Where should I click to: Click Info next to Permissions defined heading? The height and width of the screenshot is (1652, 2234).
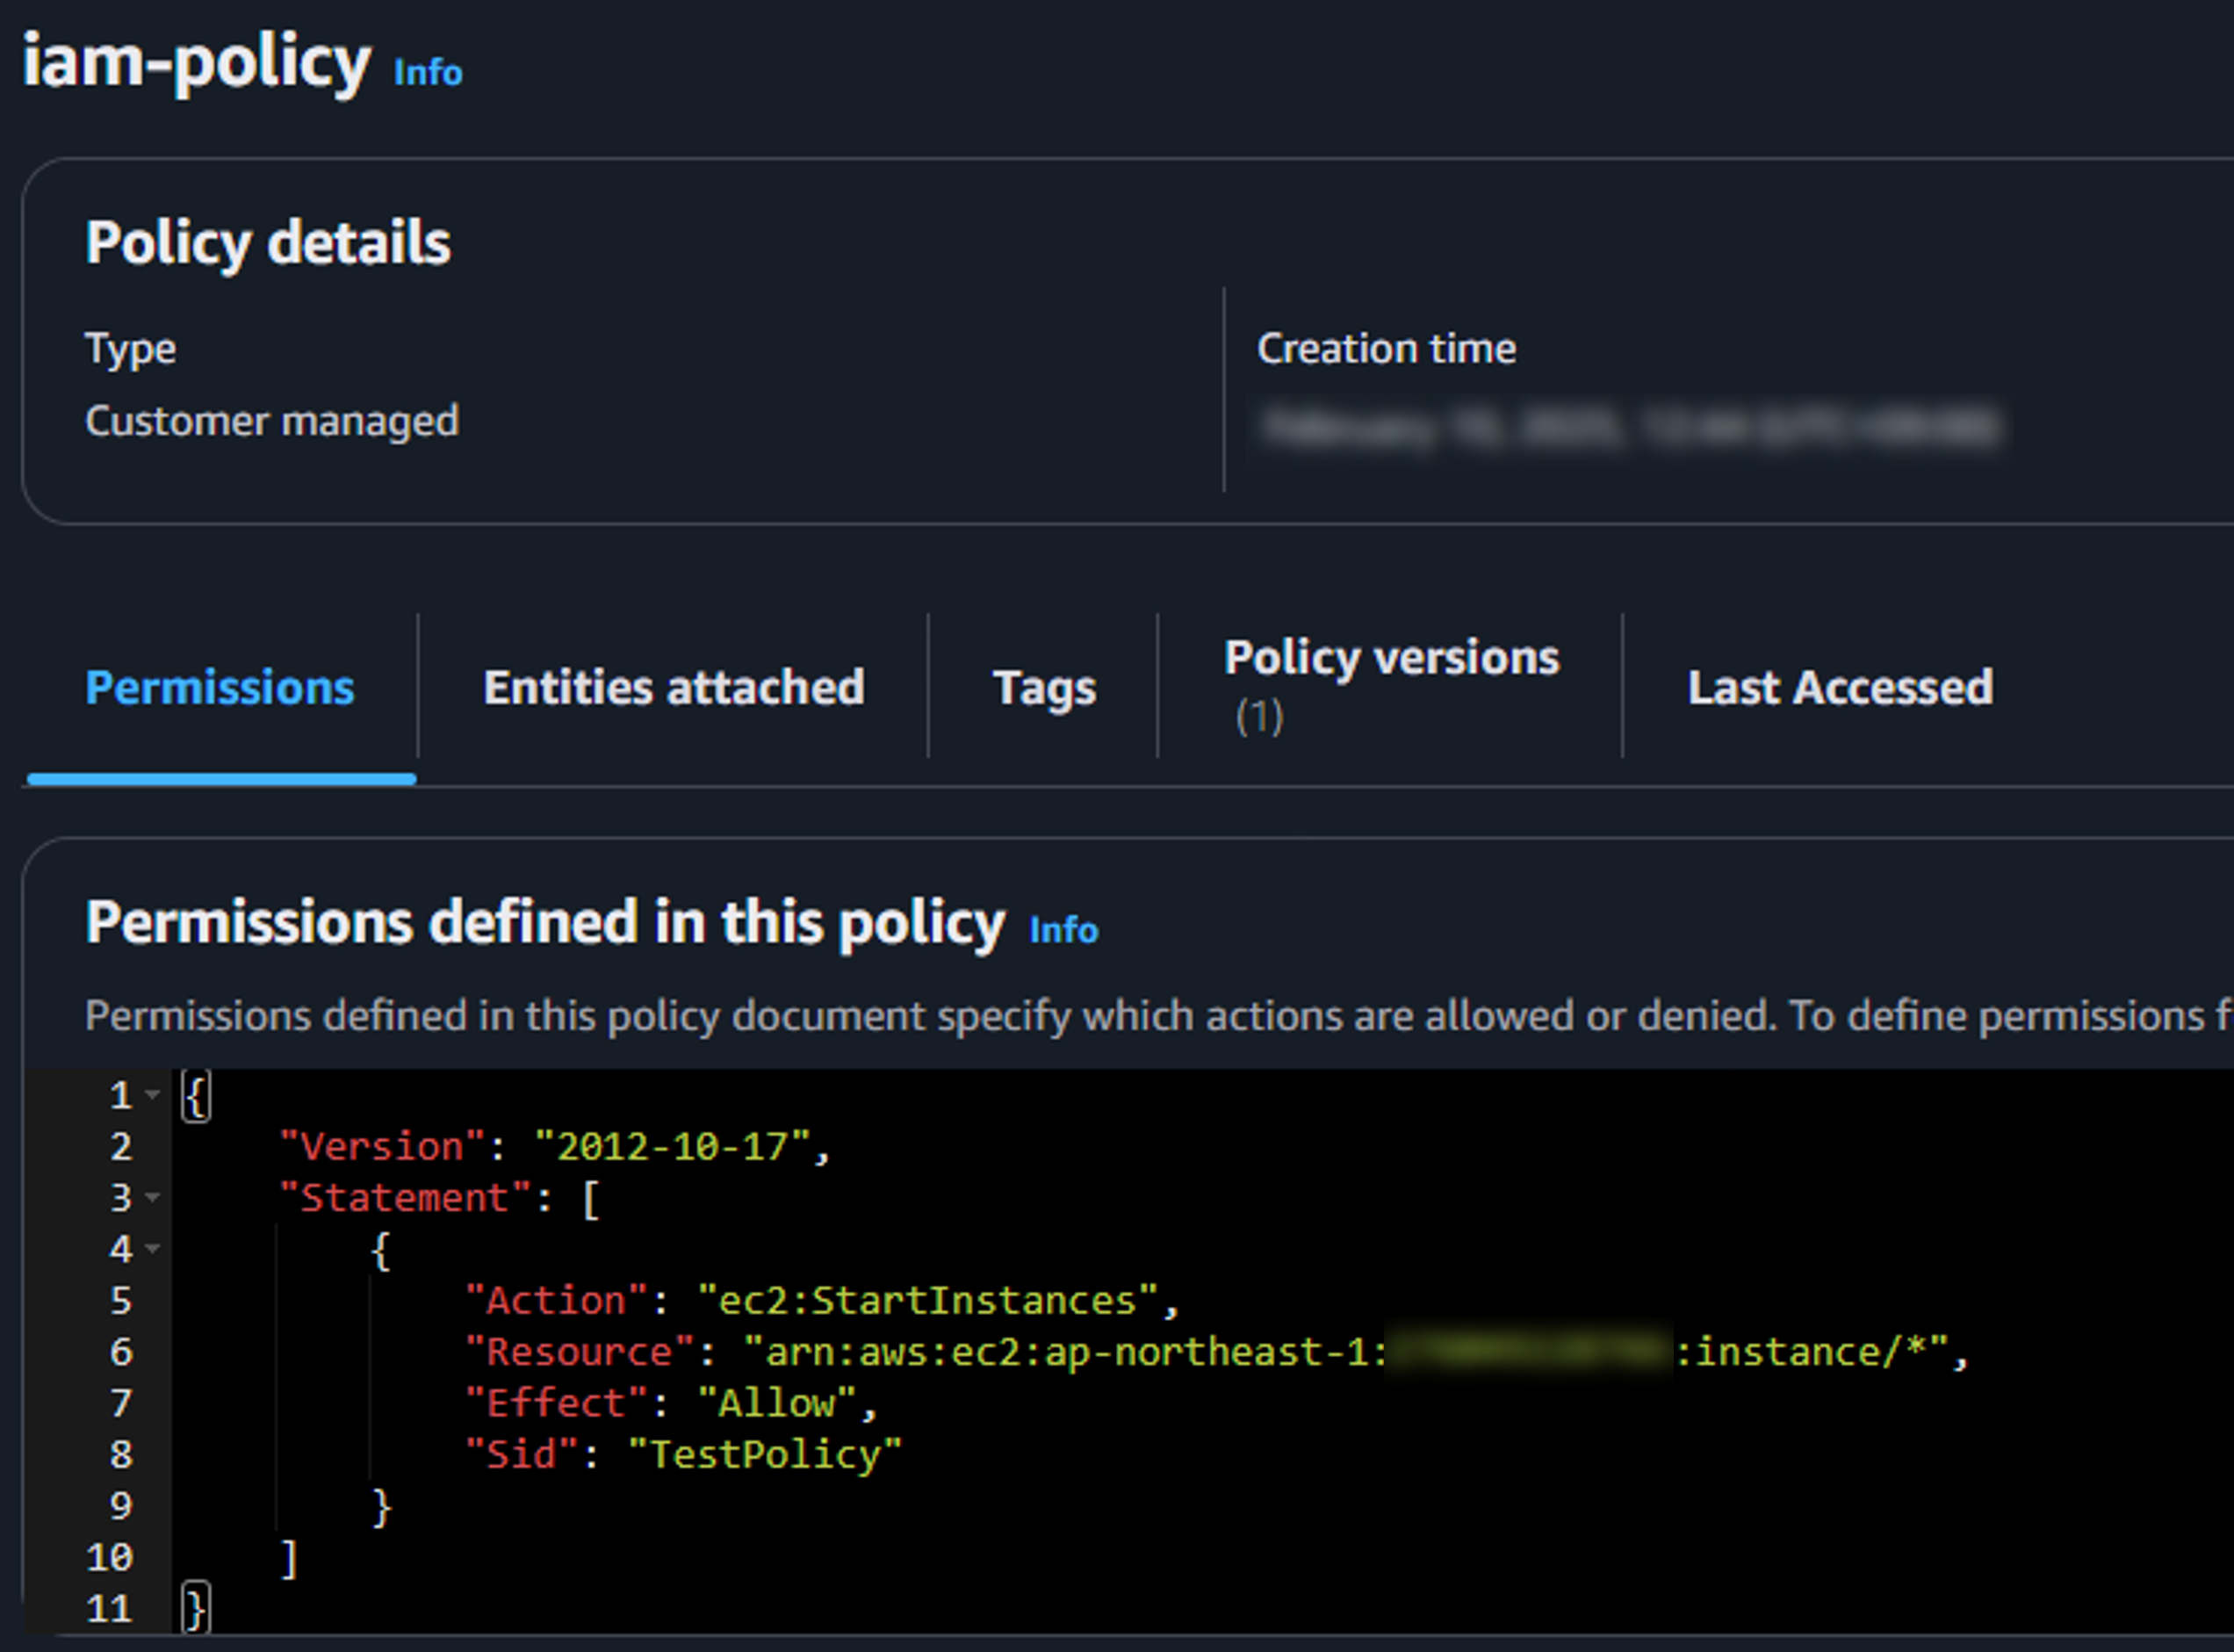pyautogui.click(x=1063, y=929)
